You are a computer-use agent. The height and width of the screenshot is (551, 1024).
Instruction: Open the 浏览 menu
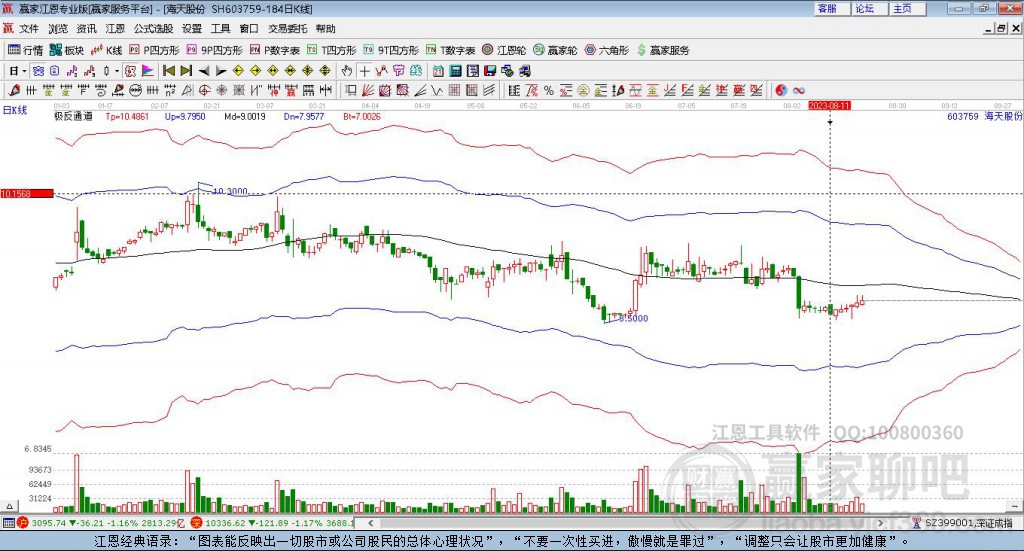coord(58,29)
